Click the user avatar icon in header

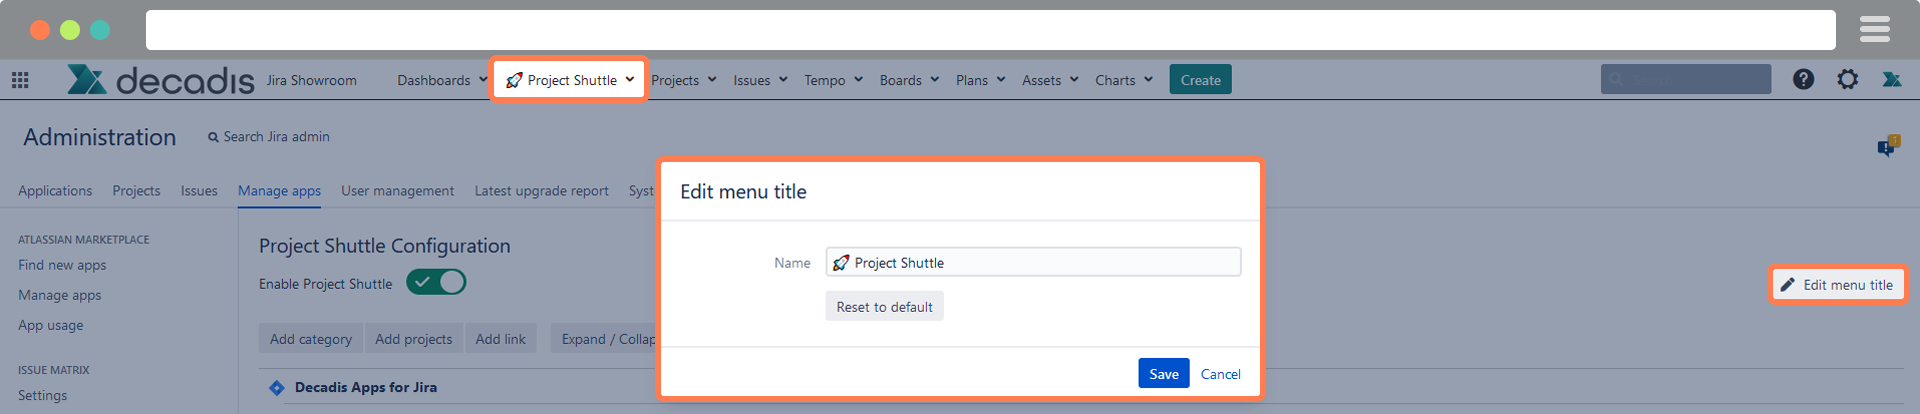(x=1891, y=79)
